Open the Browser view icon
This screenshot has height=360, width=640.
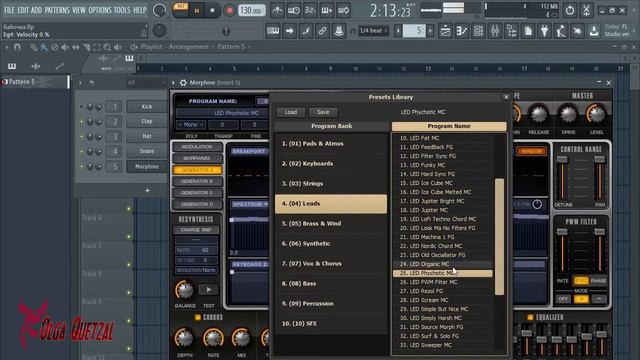click(511, 31)
